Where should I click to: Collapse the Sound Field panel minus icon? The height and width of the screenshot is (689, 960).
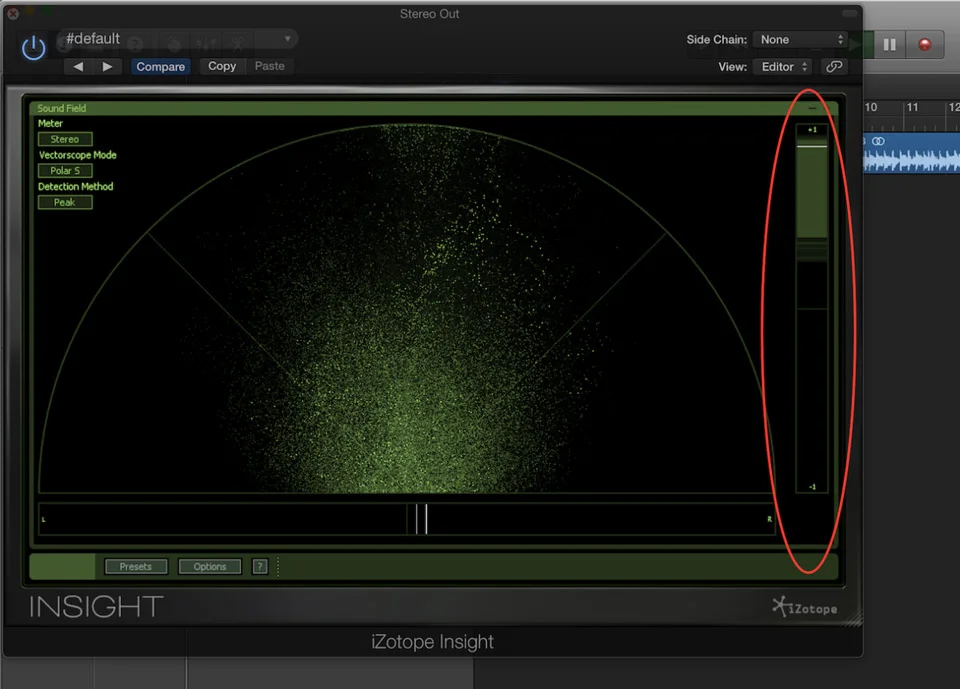(812, 108)
